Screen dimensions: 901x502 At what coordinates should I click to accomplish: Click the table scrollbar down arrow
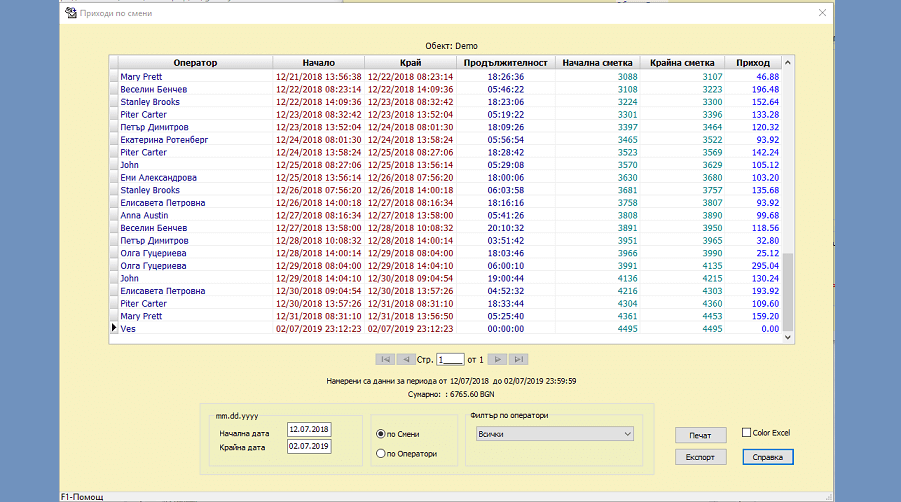[788, 337]
